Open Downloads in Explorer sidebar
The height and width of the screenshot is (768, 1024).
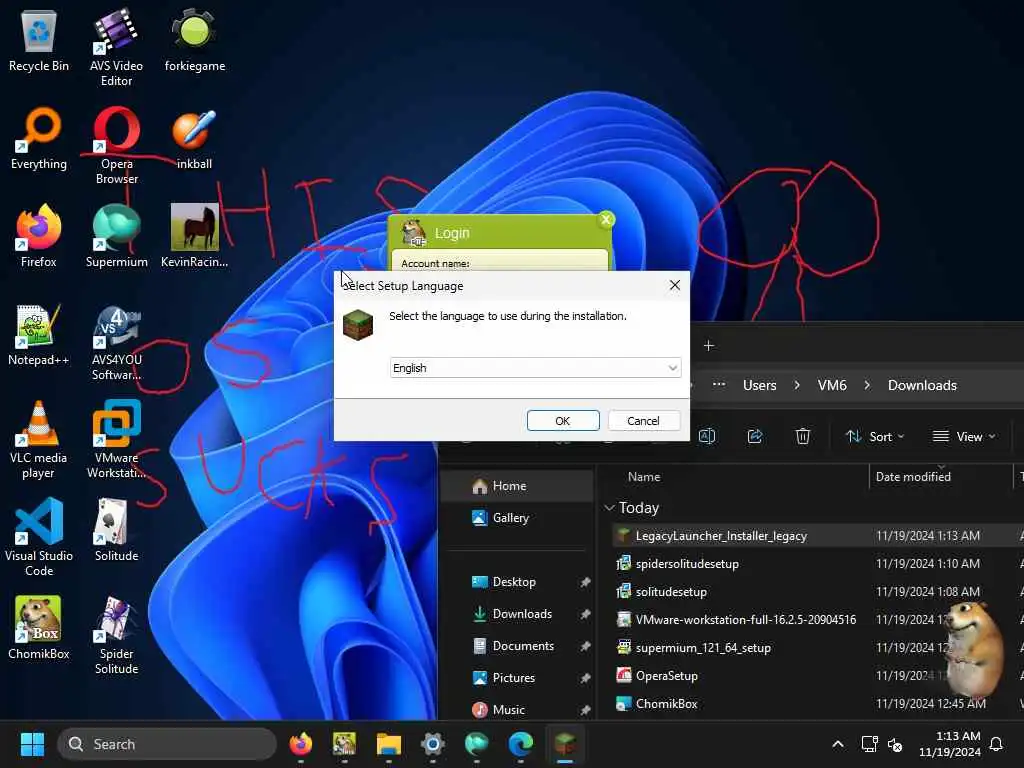[517, 614]
